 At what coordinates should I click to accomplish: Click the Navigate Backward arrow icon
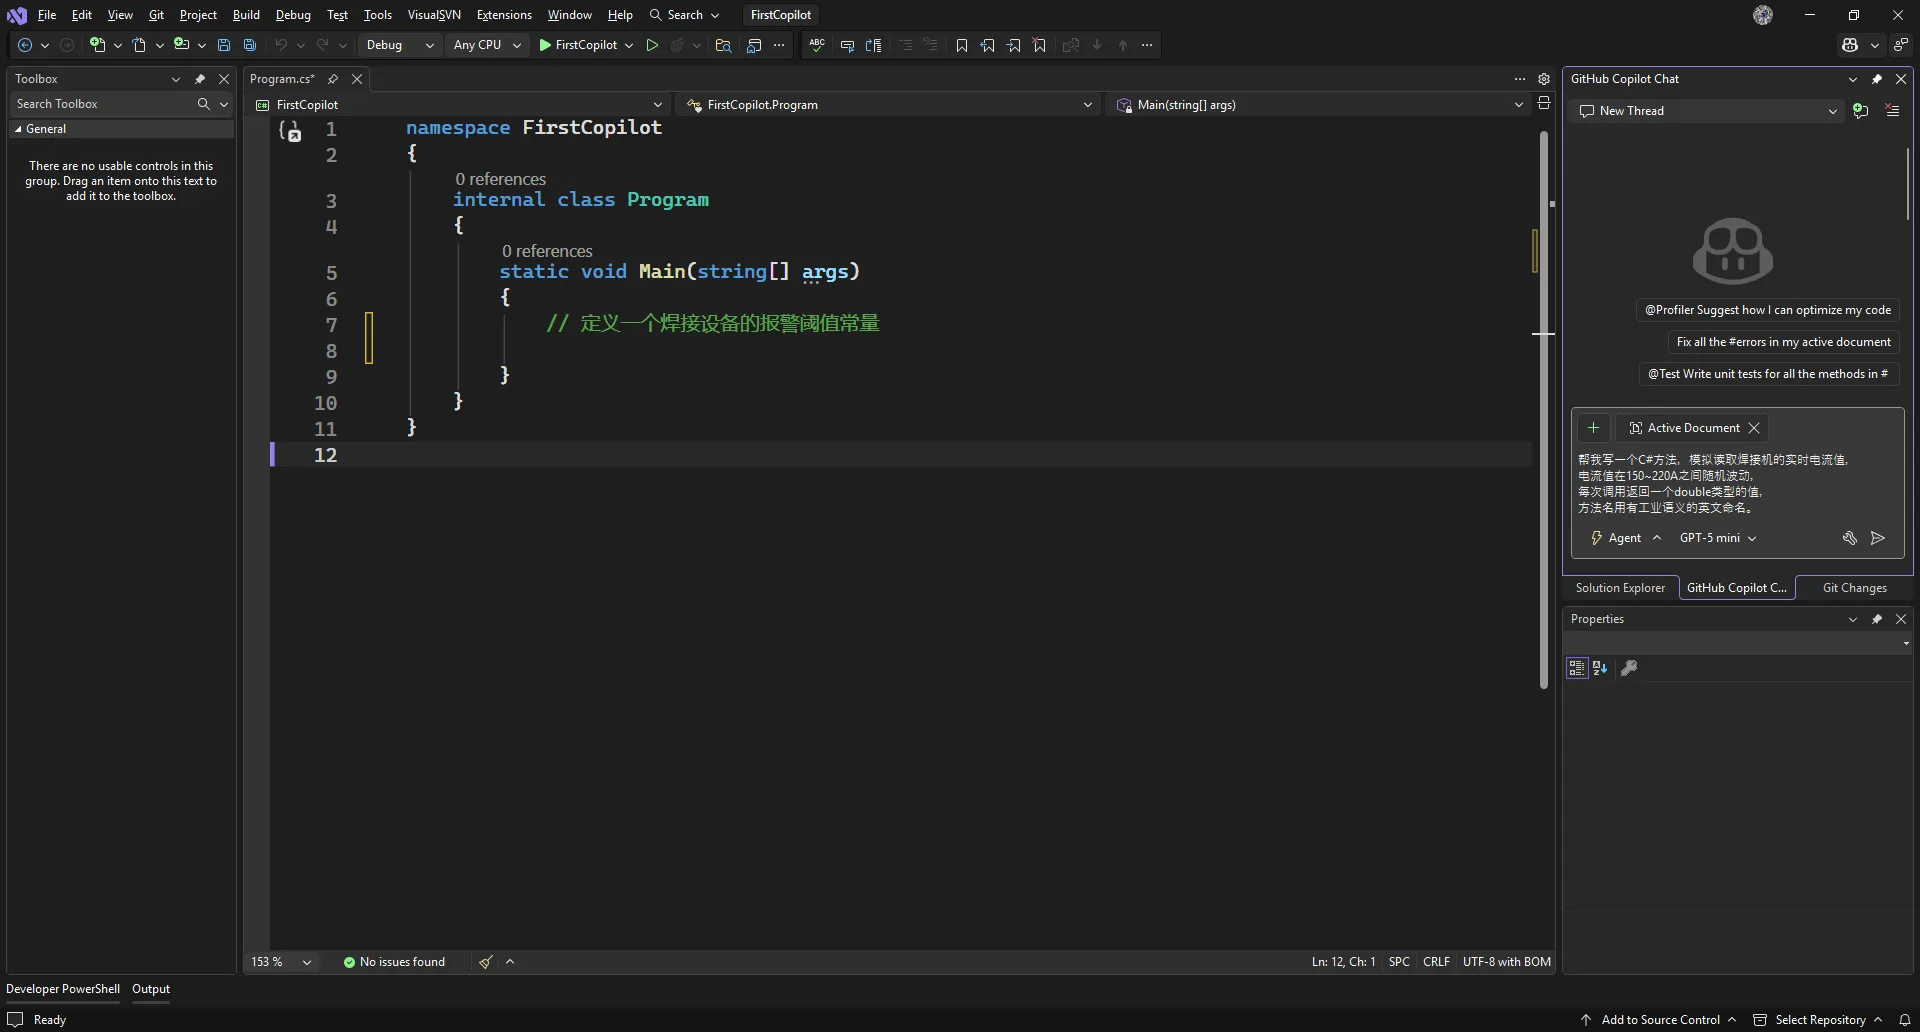point(25,45)
